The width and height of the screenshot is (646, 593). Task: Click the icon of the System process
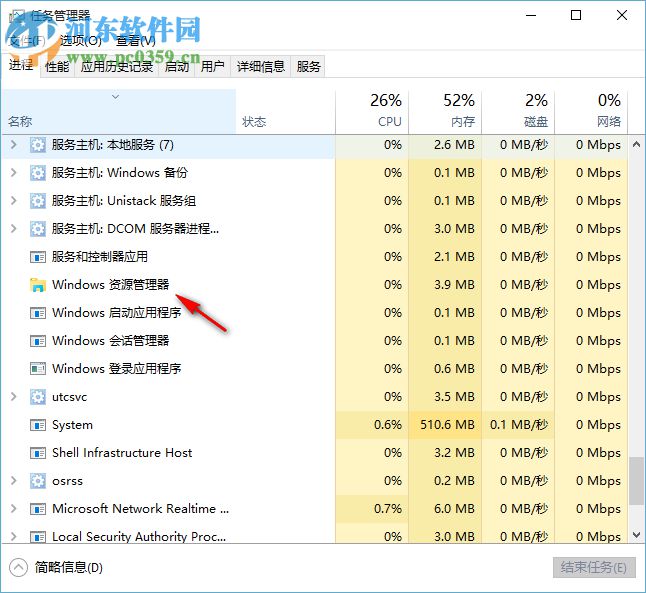tap(38, 425)
